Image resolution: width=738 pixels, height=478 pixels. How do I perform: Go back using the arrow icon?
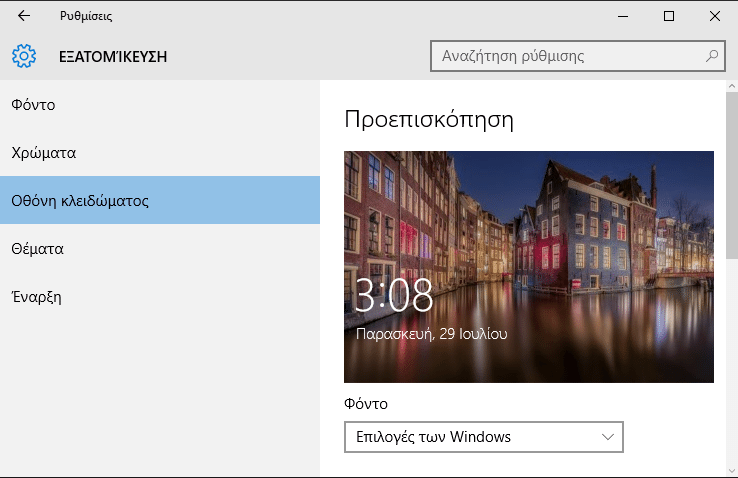(24, 16)
